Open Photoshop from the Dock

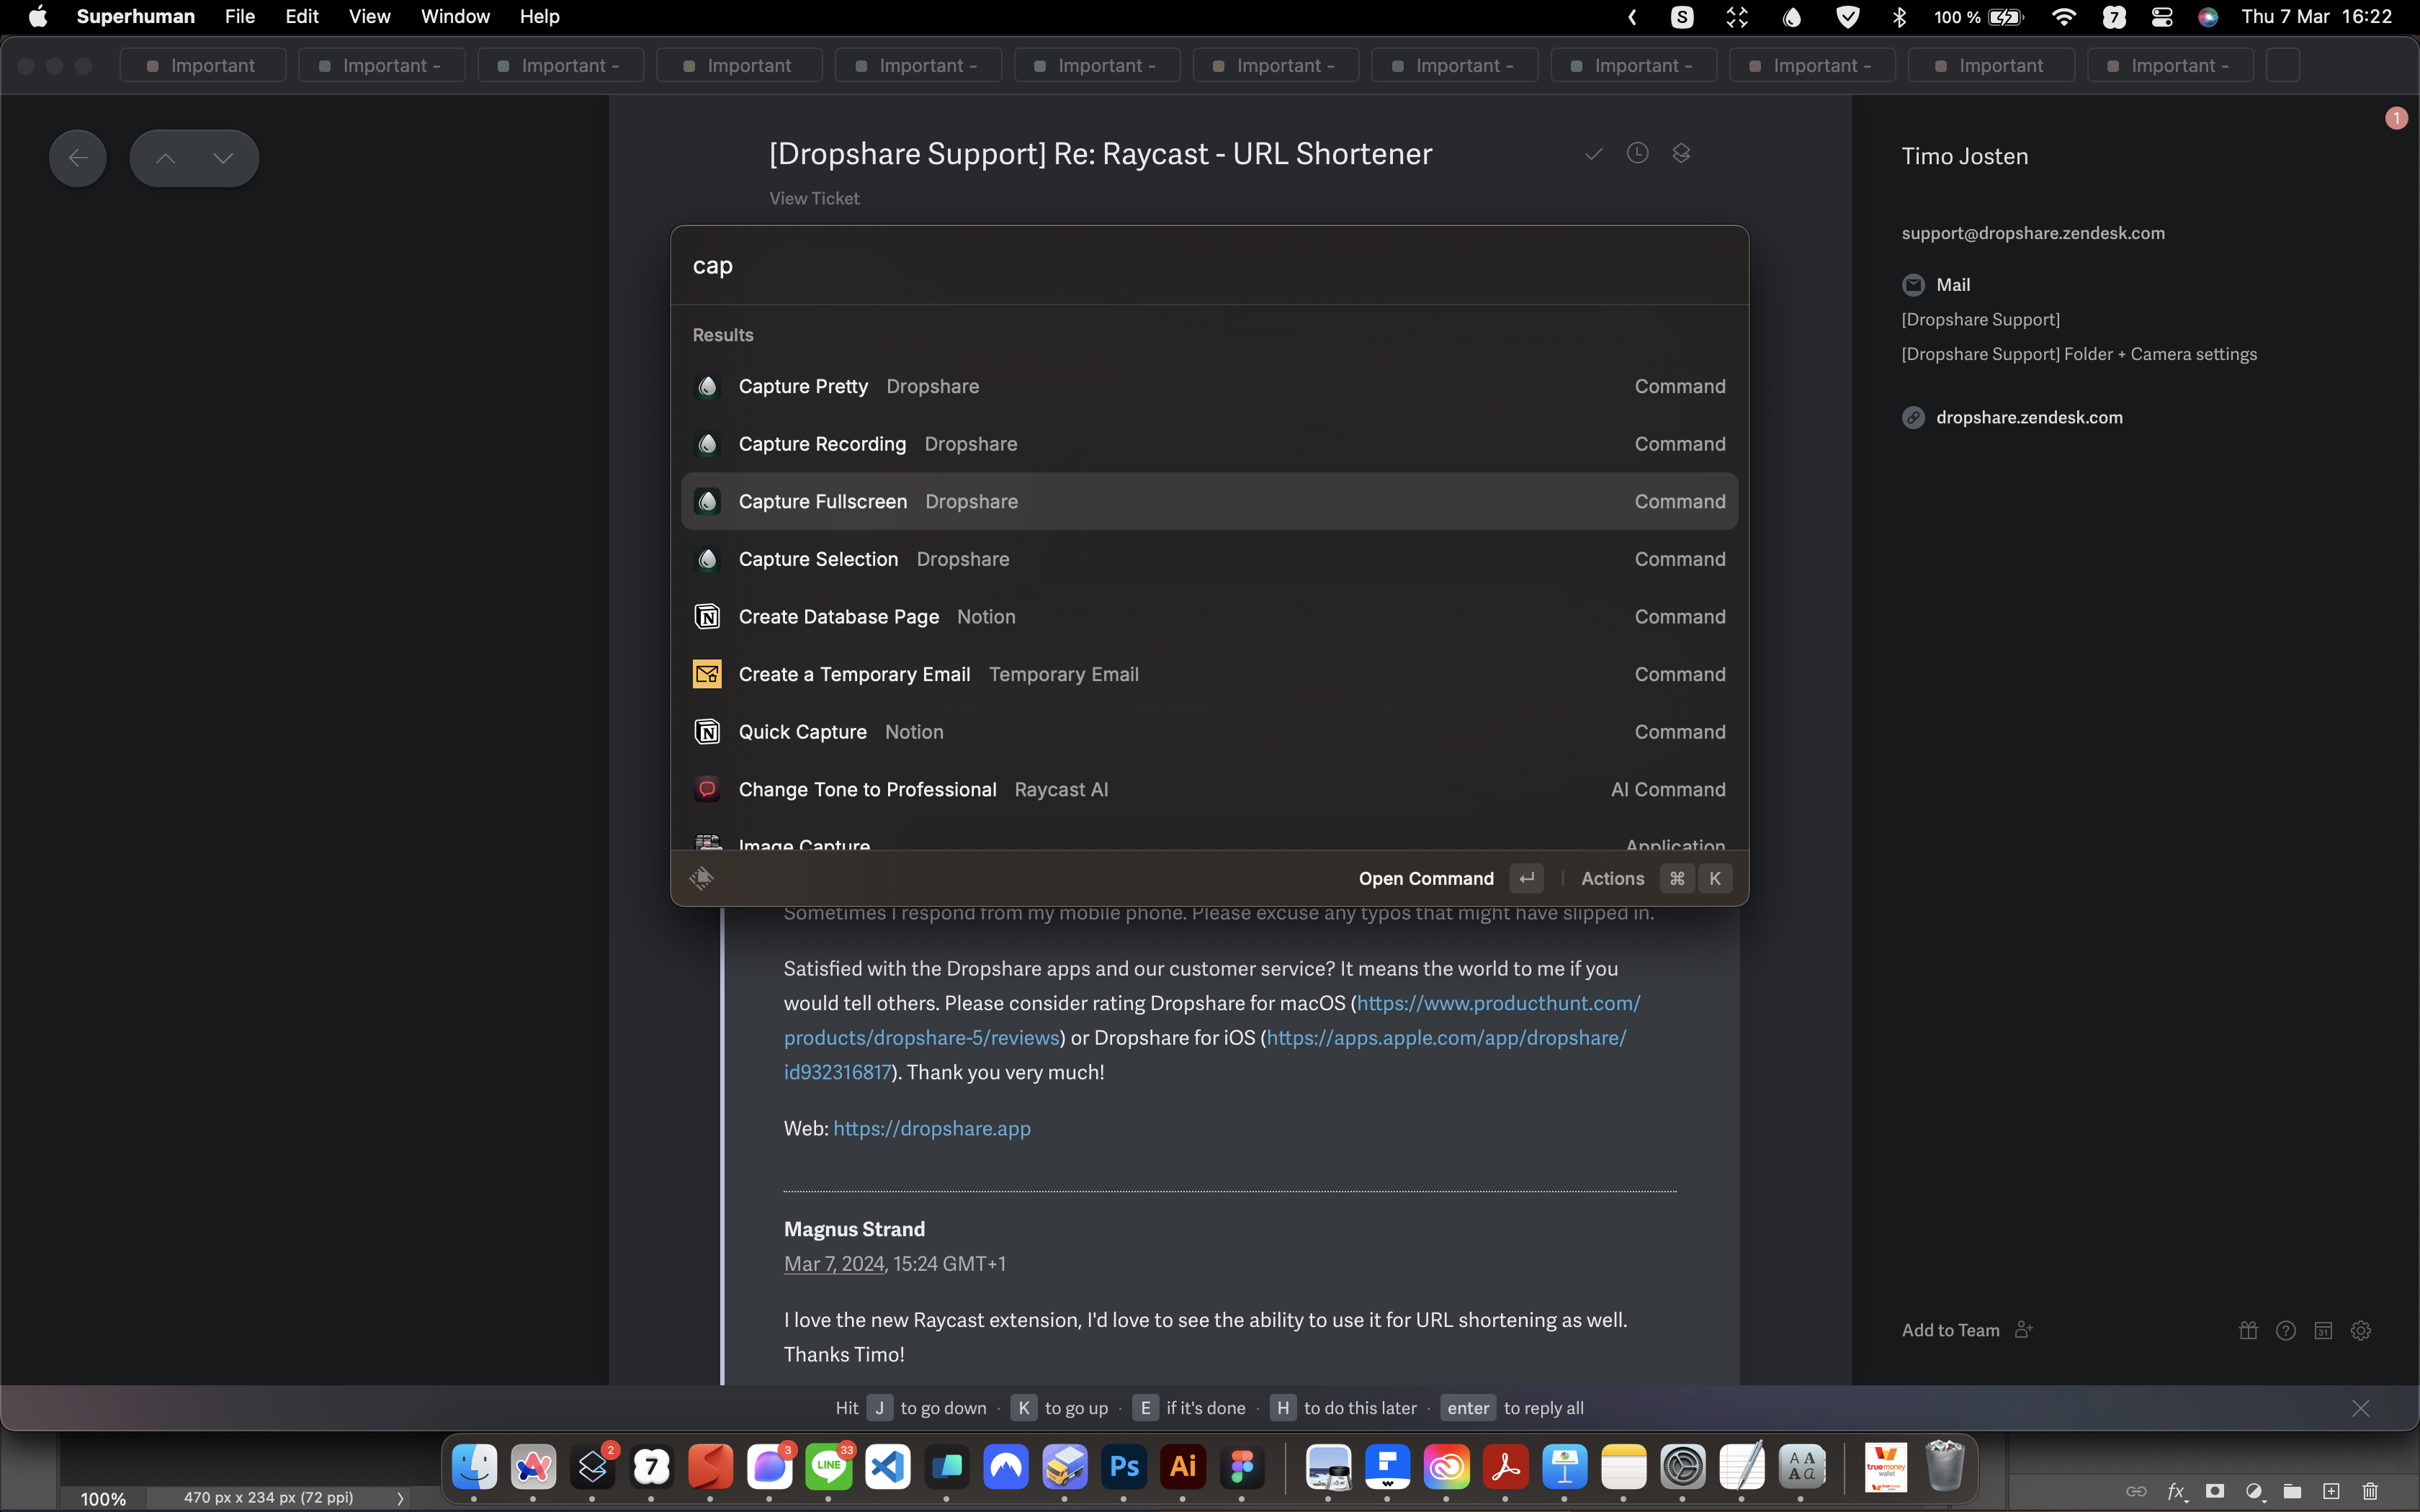click(x=1124, y=1467)
